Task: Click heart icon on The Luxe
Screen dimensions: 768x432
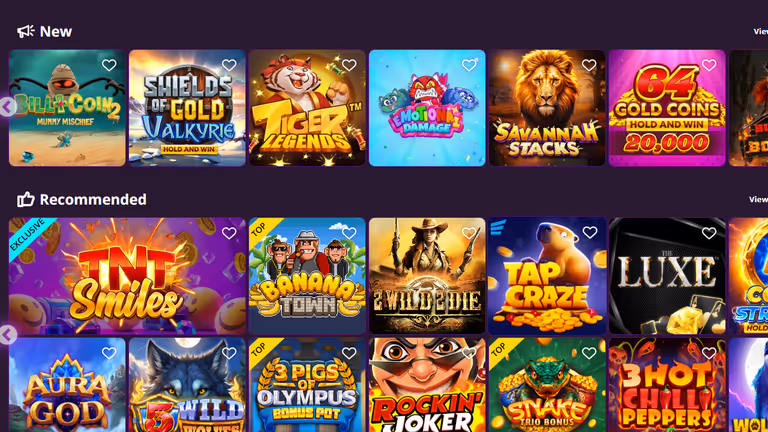Action: click(x=709, y=233)
